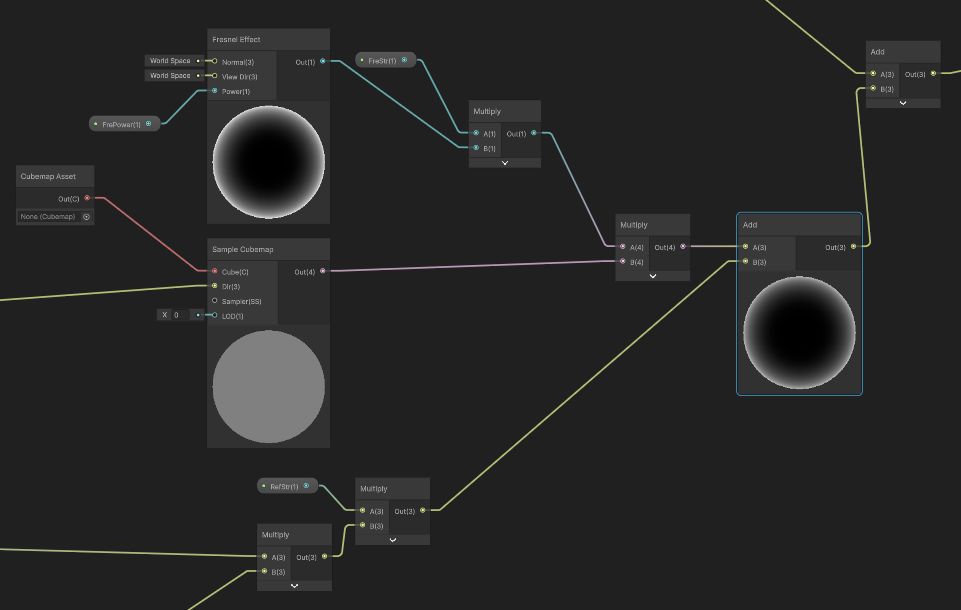Click the LOD X value input field

(177, 315)
